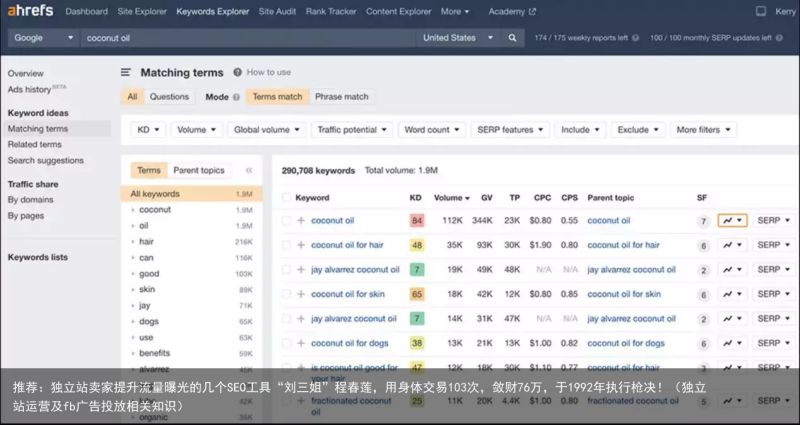This screenshot has height=425, width=800.
Task: Open trend chart for coconut oil for skin
Action: click(x=733, y=294)
